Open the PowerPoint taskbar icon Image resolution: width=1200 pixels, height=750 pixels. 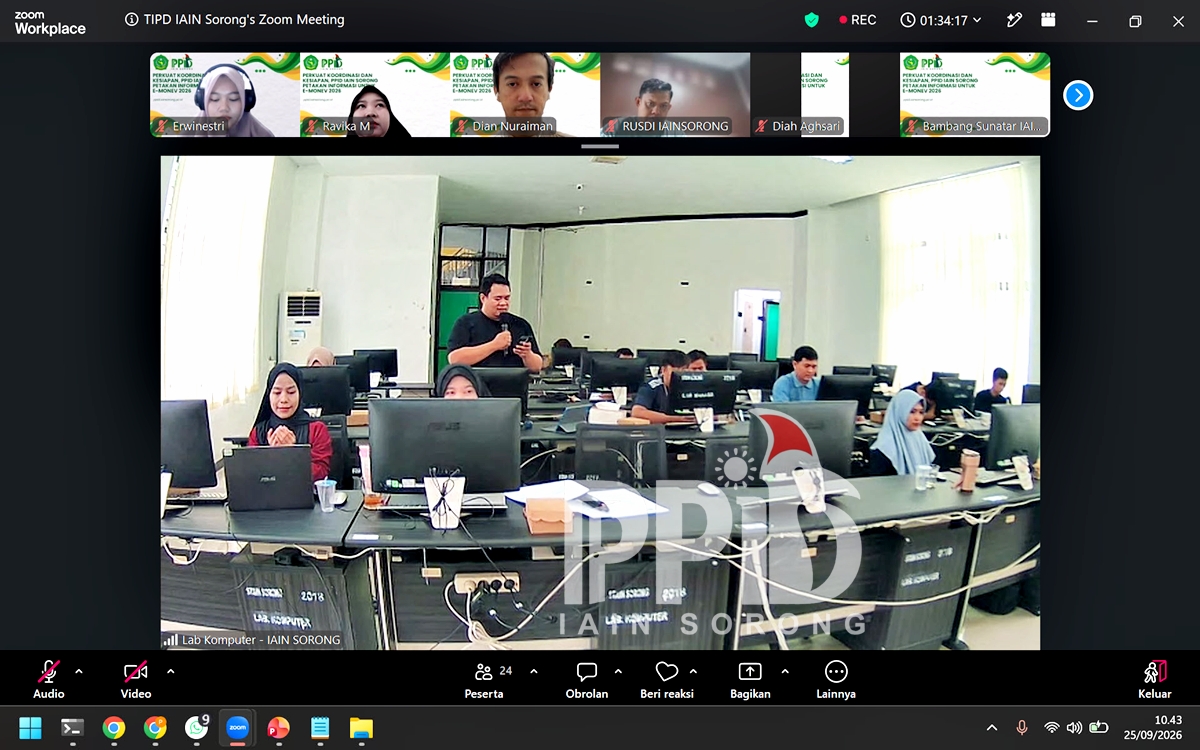point(278,727)
